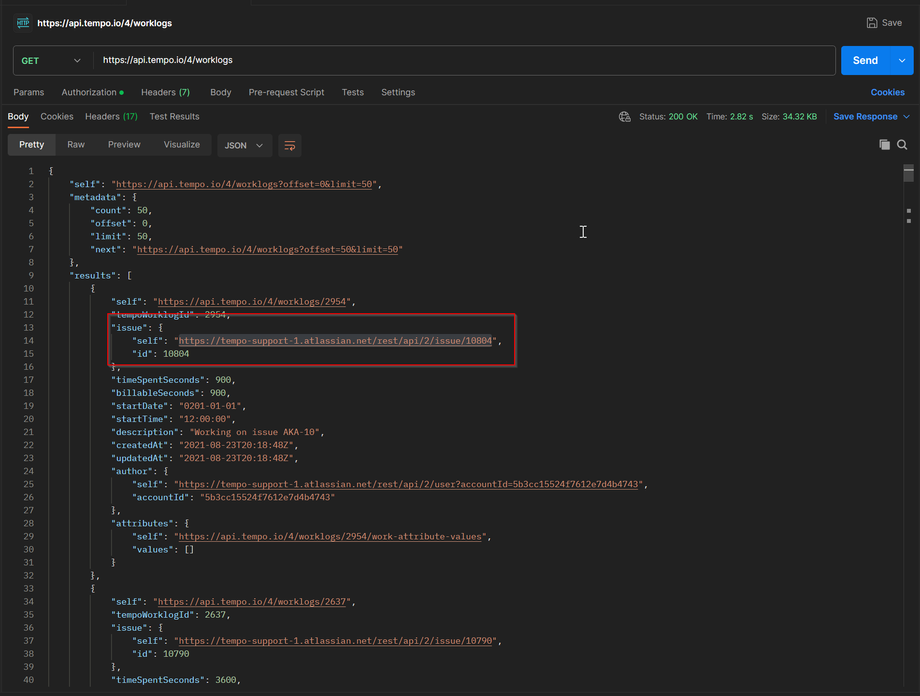
Task: Open search in response body
Action: coord(902,145)
